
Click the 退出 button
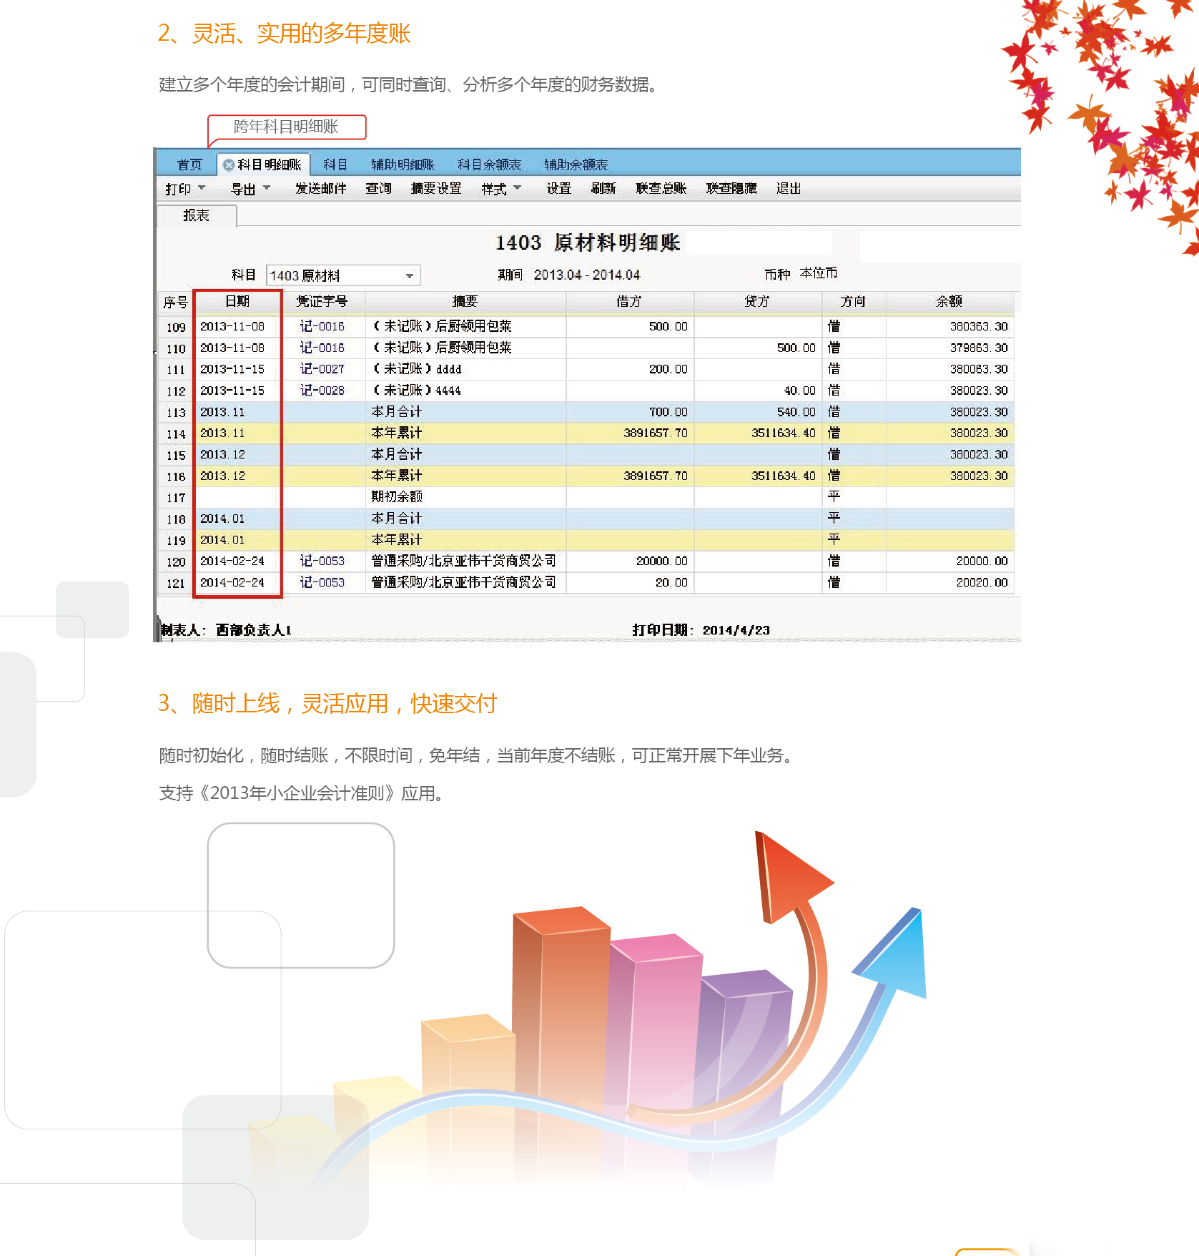[x=788, y=189]
